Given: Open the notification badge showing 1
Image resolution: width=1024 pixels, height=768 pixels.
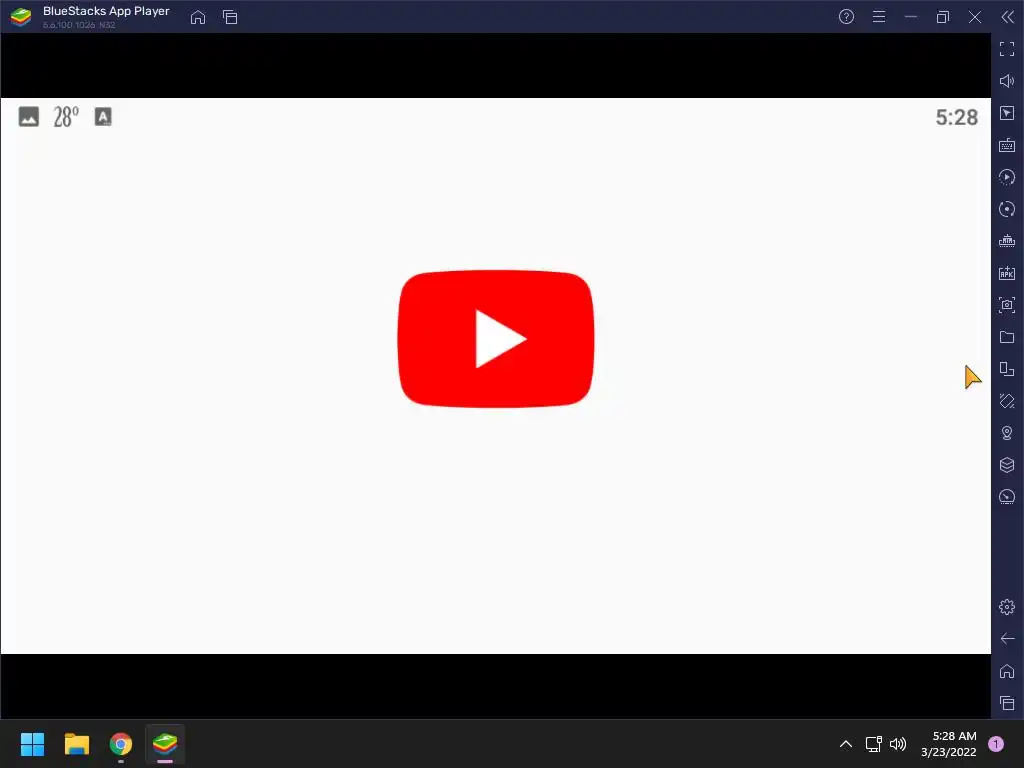Looking at the screenshot, I should (996, 744).
